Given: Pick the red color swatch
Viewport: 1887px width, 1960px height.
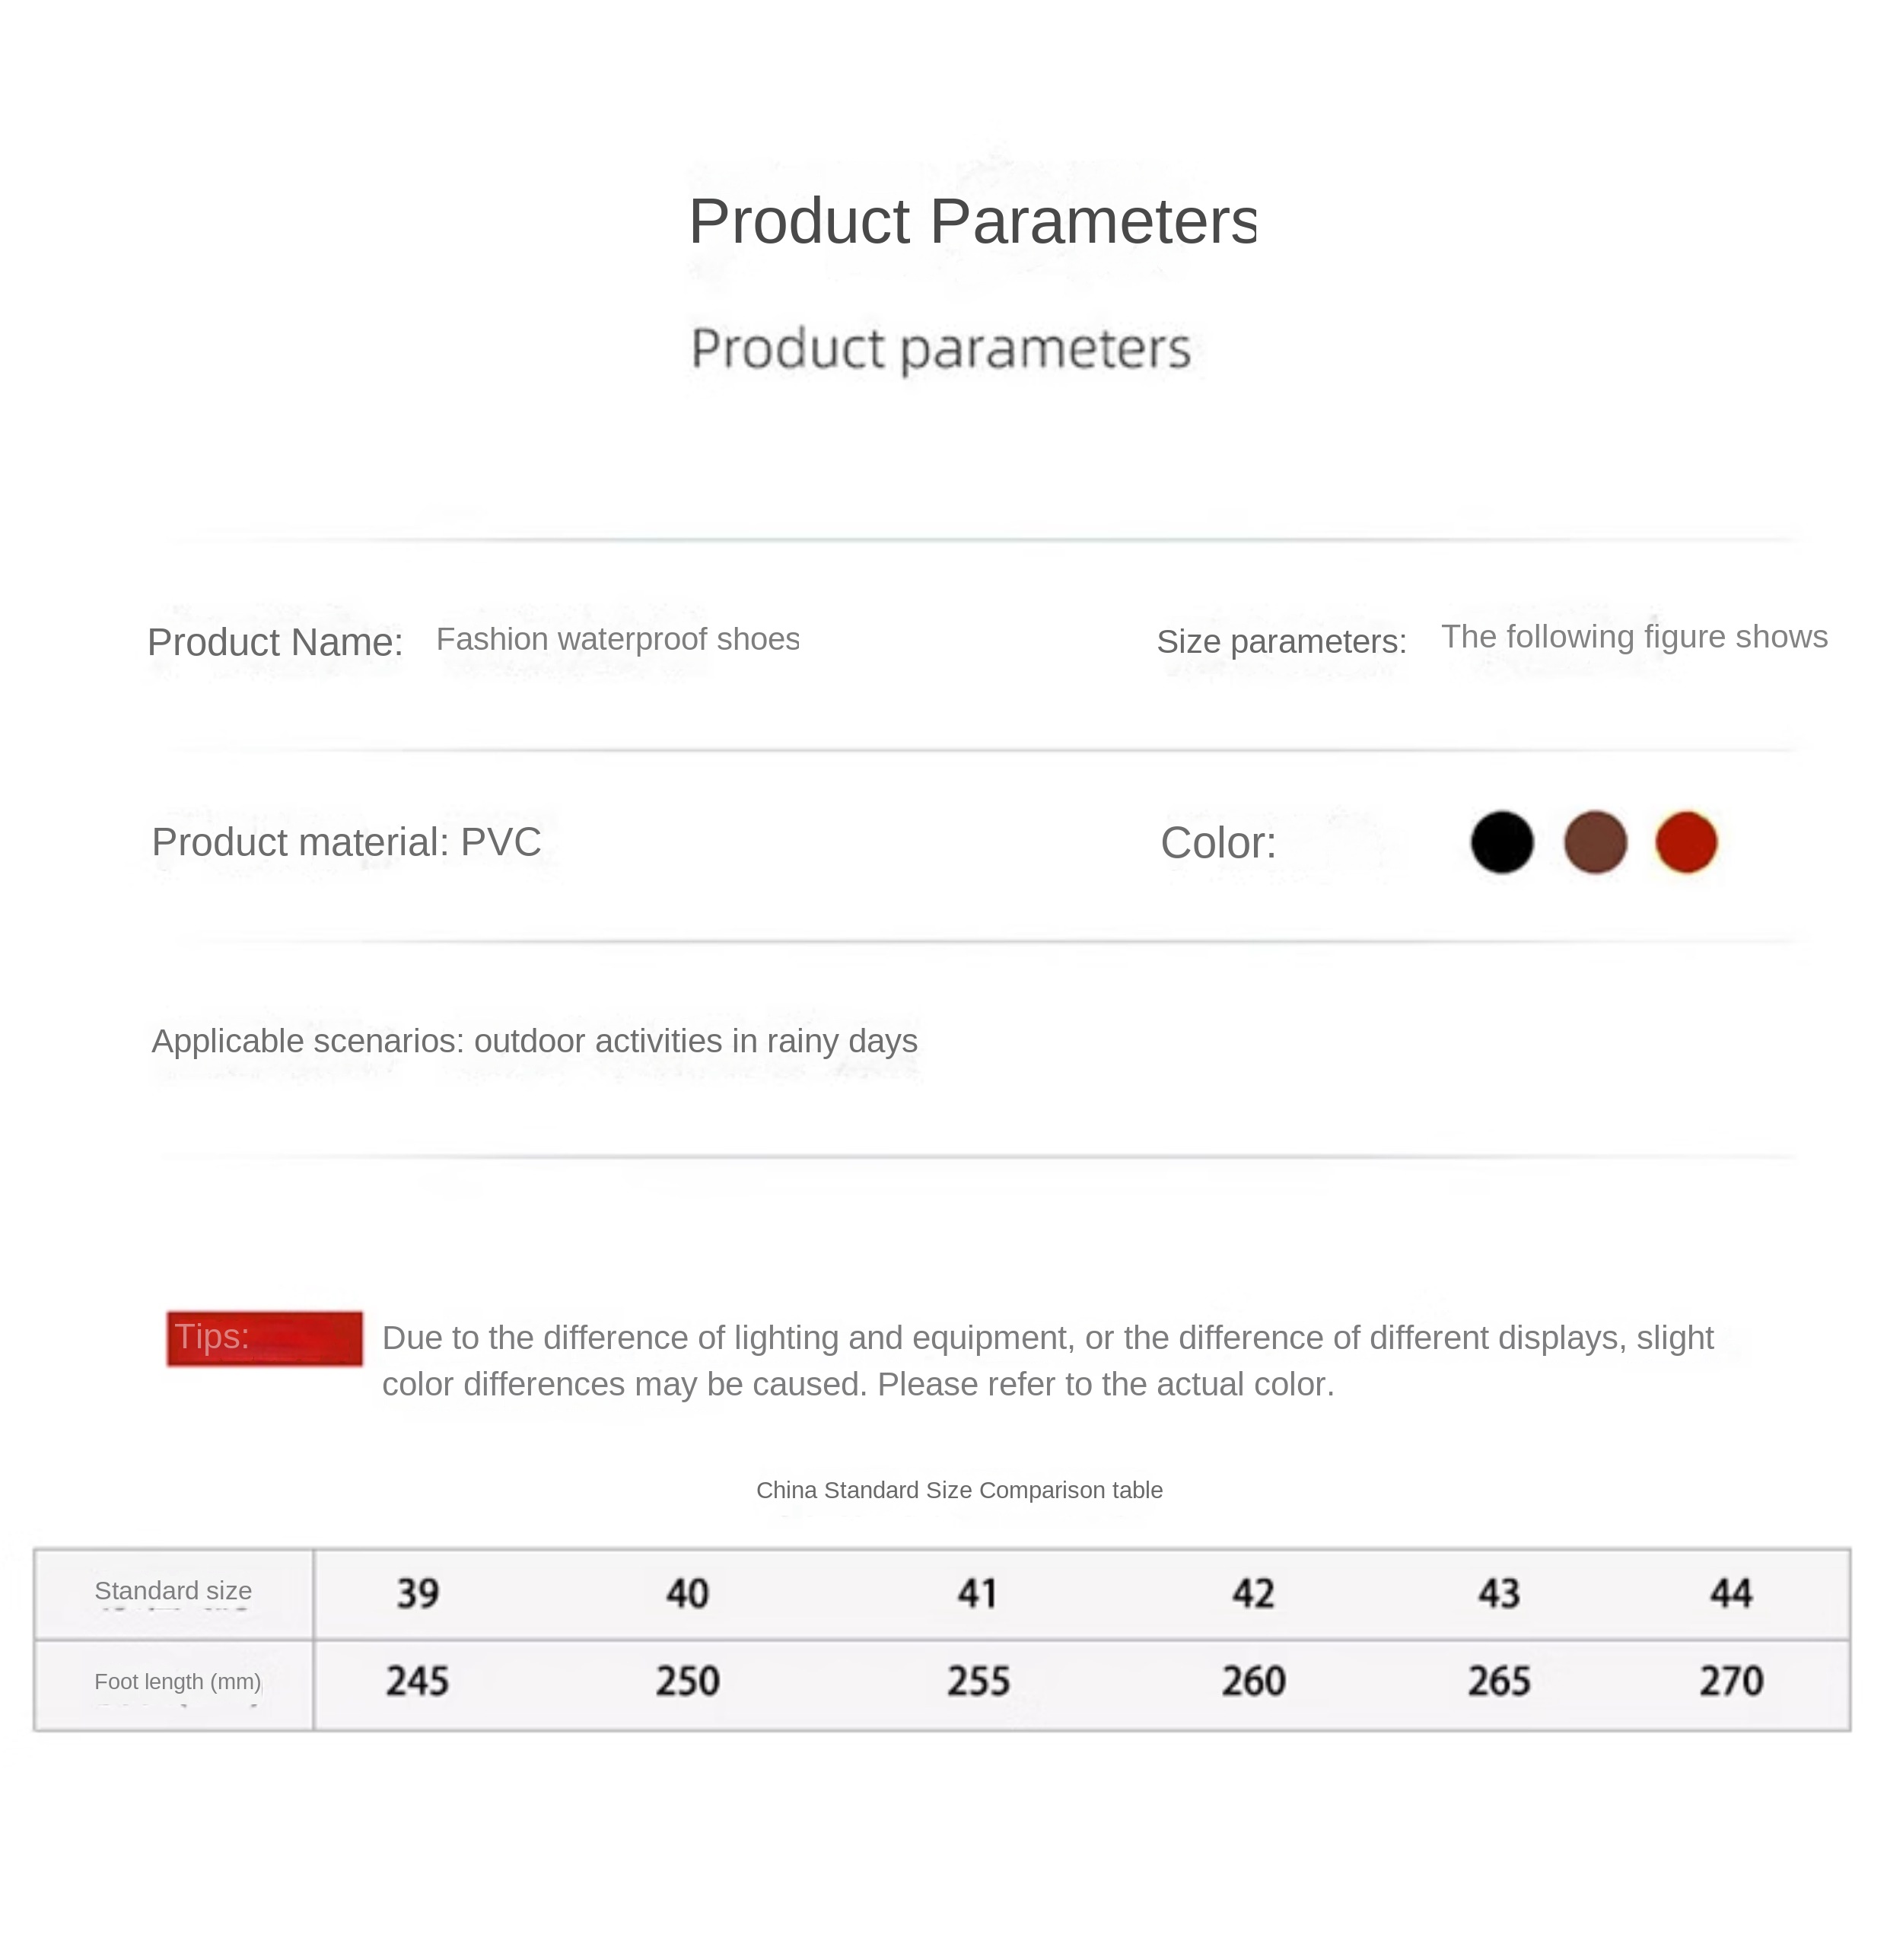Looking at the screenshot, I should (x=1685, y=842).
